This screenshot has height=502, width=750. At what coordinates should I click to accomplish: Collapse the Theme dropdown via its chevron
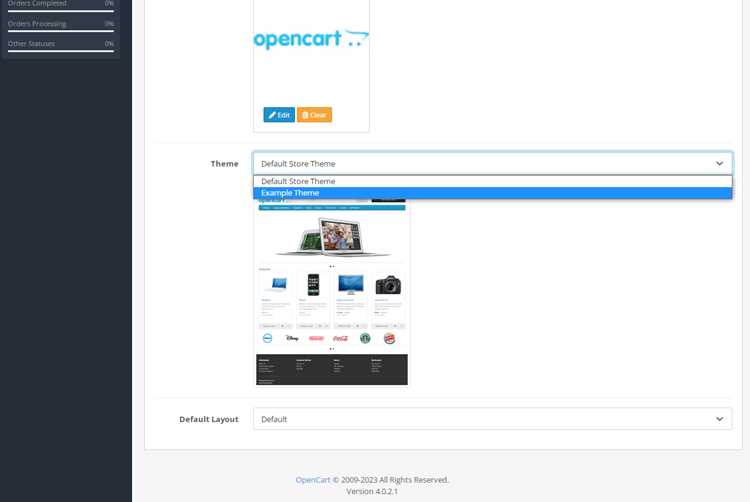tap(719, 164)
